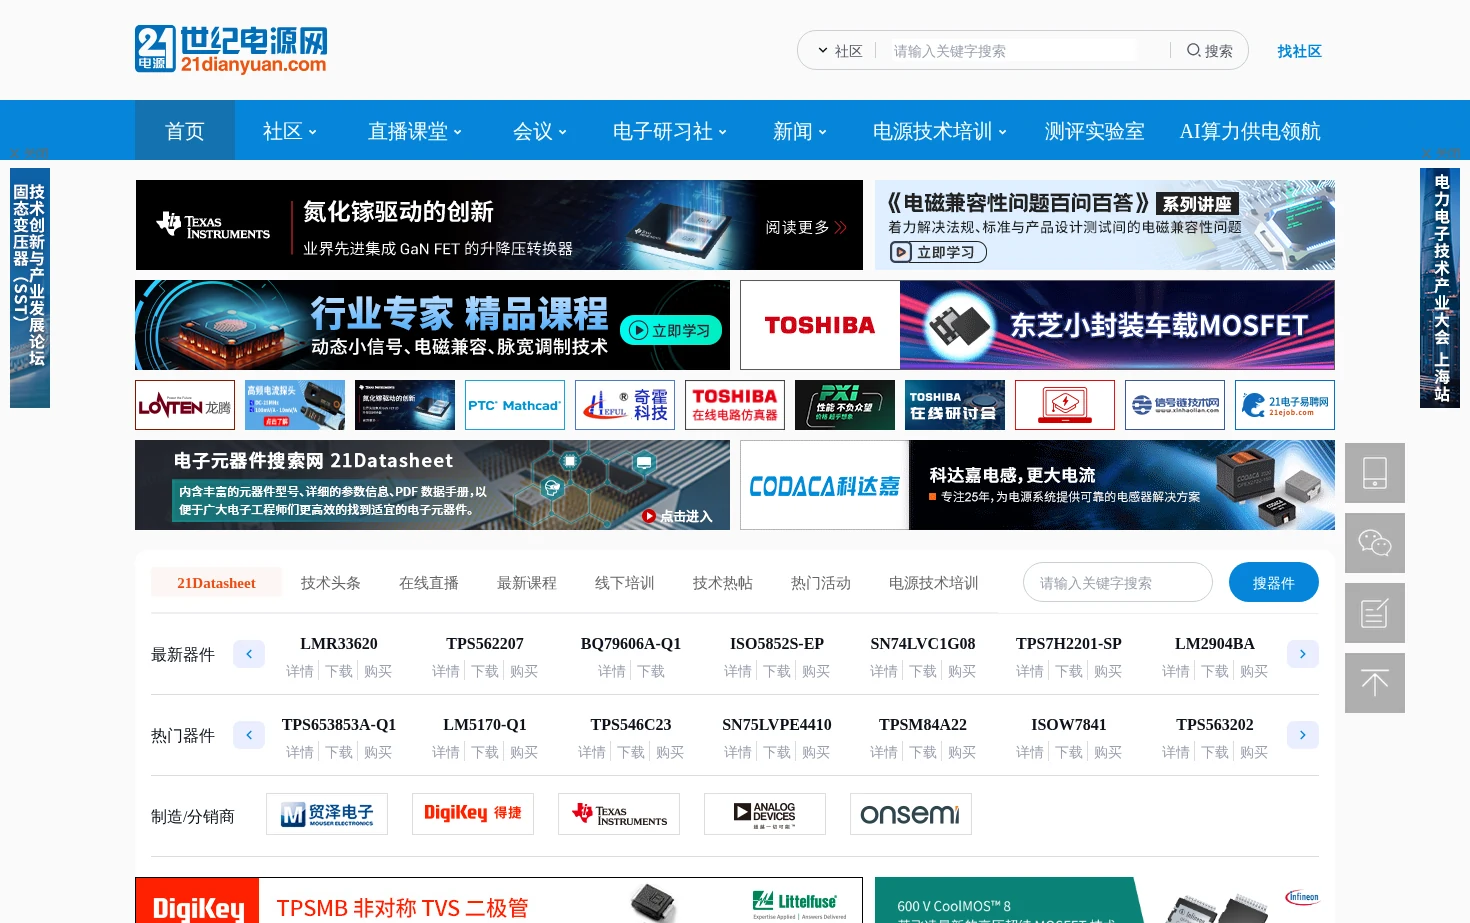Image resolution: width=1470 pixels, height=923 pixels.
Task: Open the LOTEN 龙腾 logo tile
Action: point(185,405)
